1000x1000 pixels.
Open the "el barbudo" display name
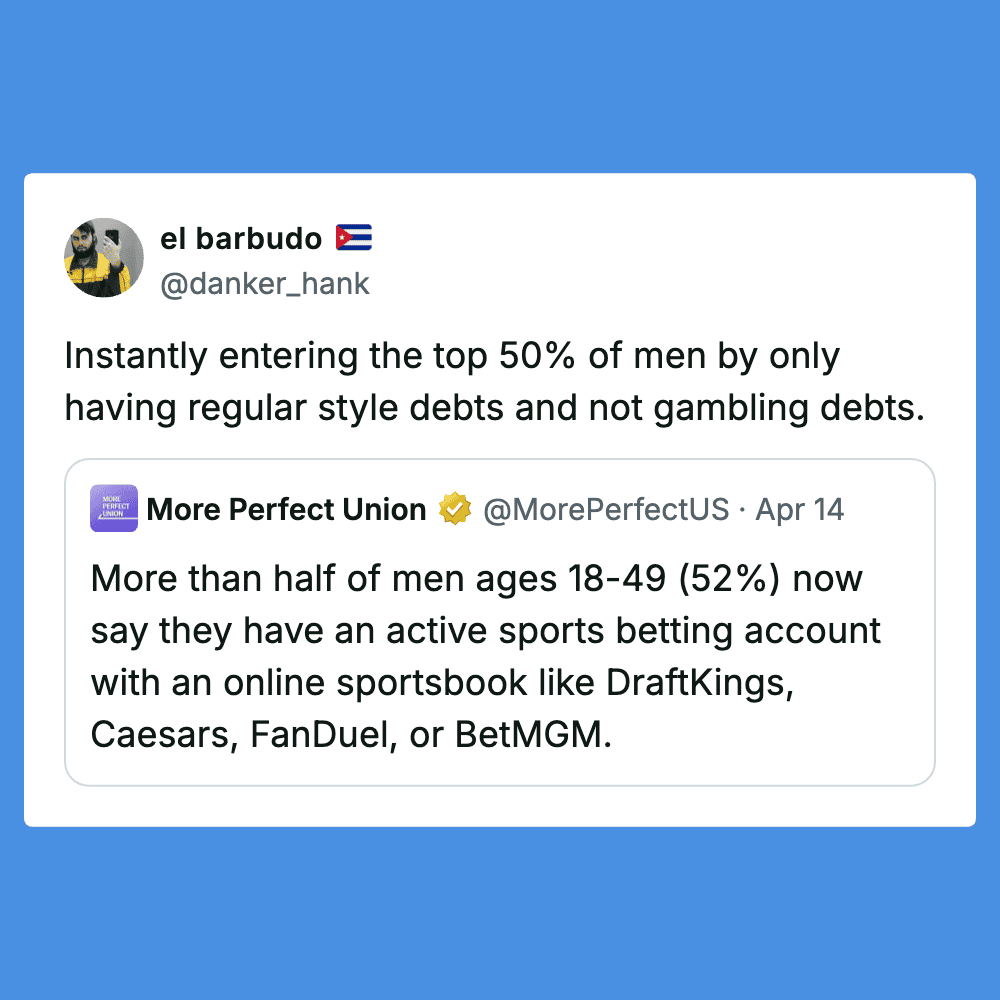[241, 239]
